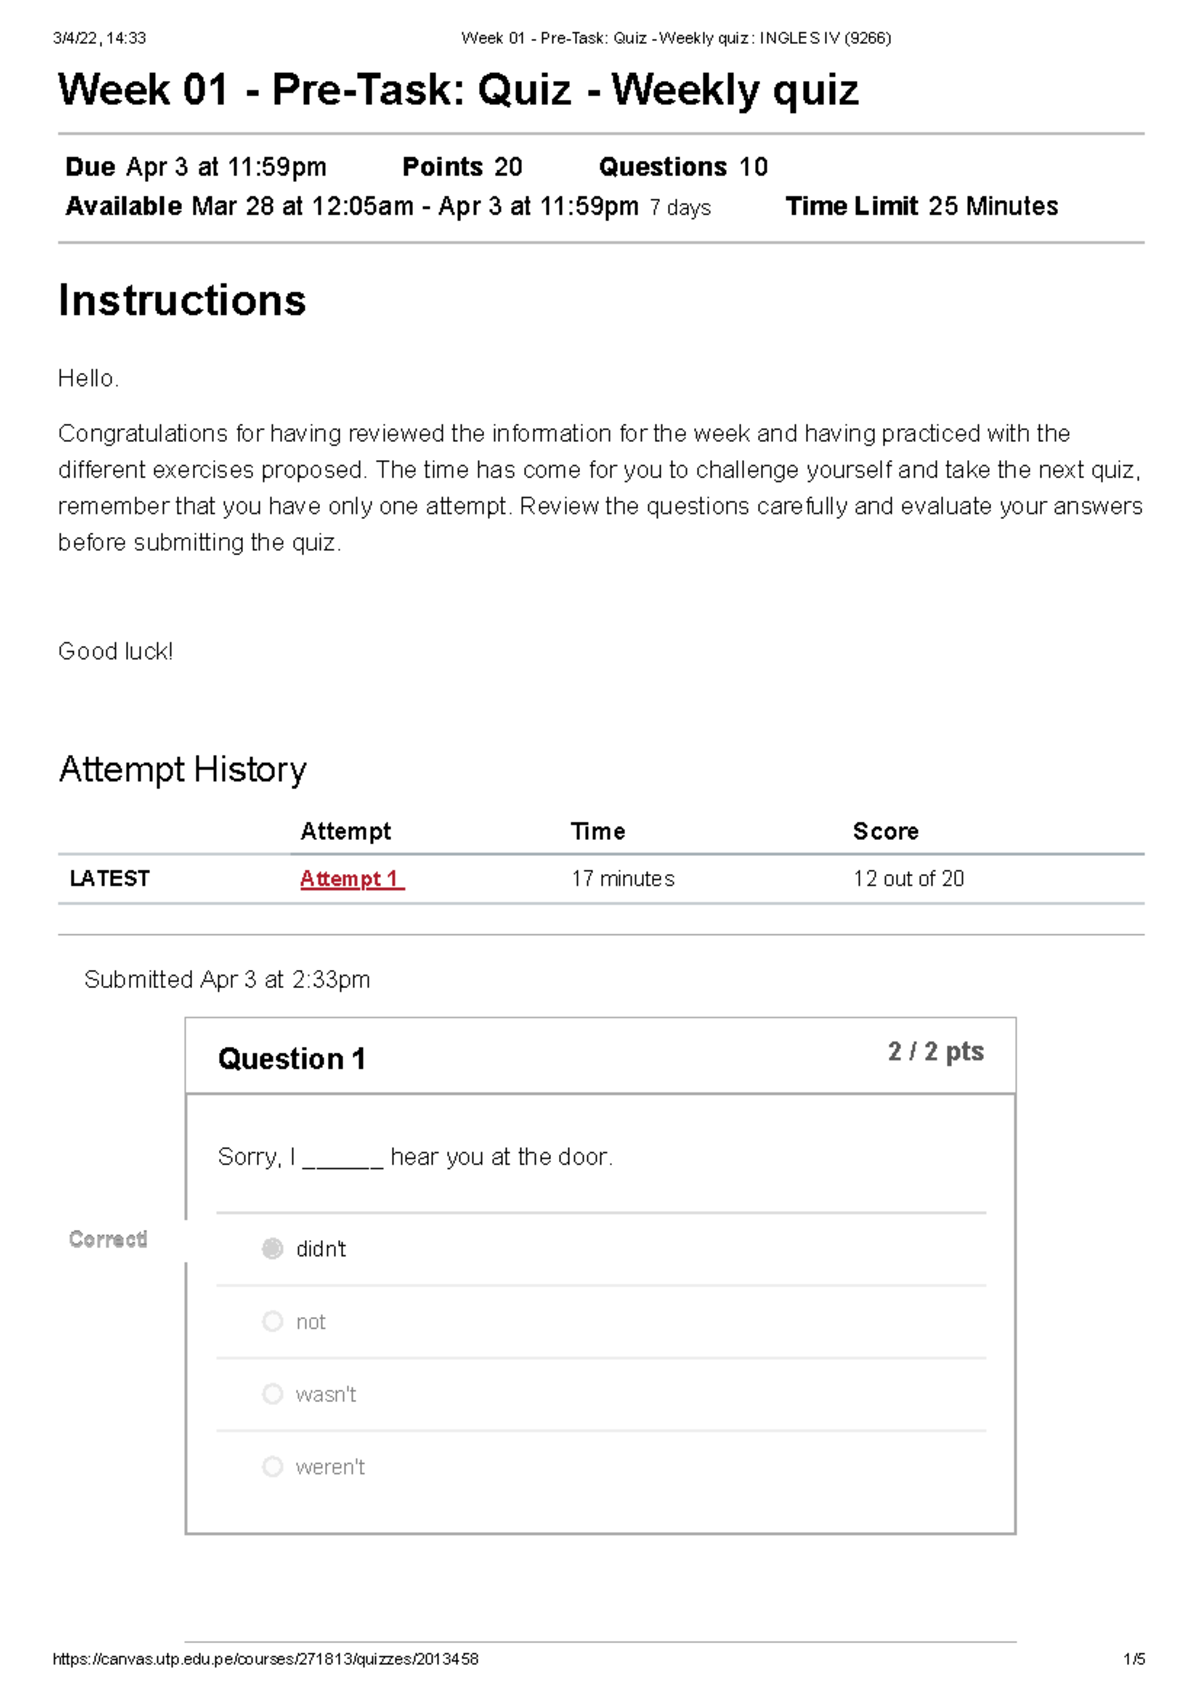The width and height of the screenshot is (1200, 1698).
Task: Click the "2 / 2 pts" score label
Action: tap(935, 1052)
